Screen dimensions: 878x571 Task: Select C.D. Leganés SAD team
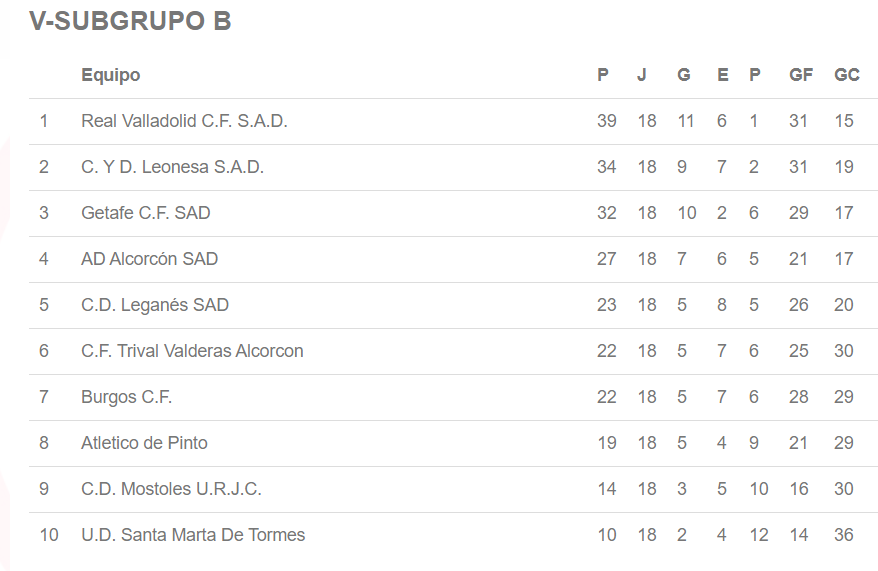[154, 305]
